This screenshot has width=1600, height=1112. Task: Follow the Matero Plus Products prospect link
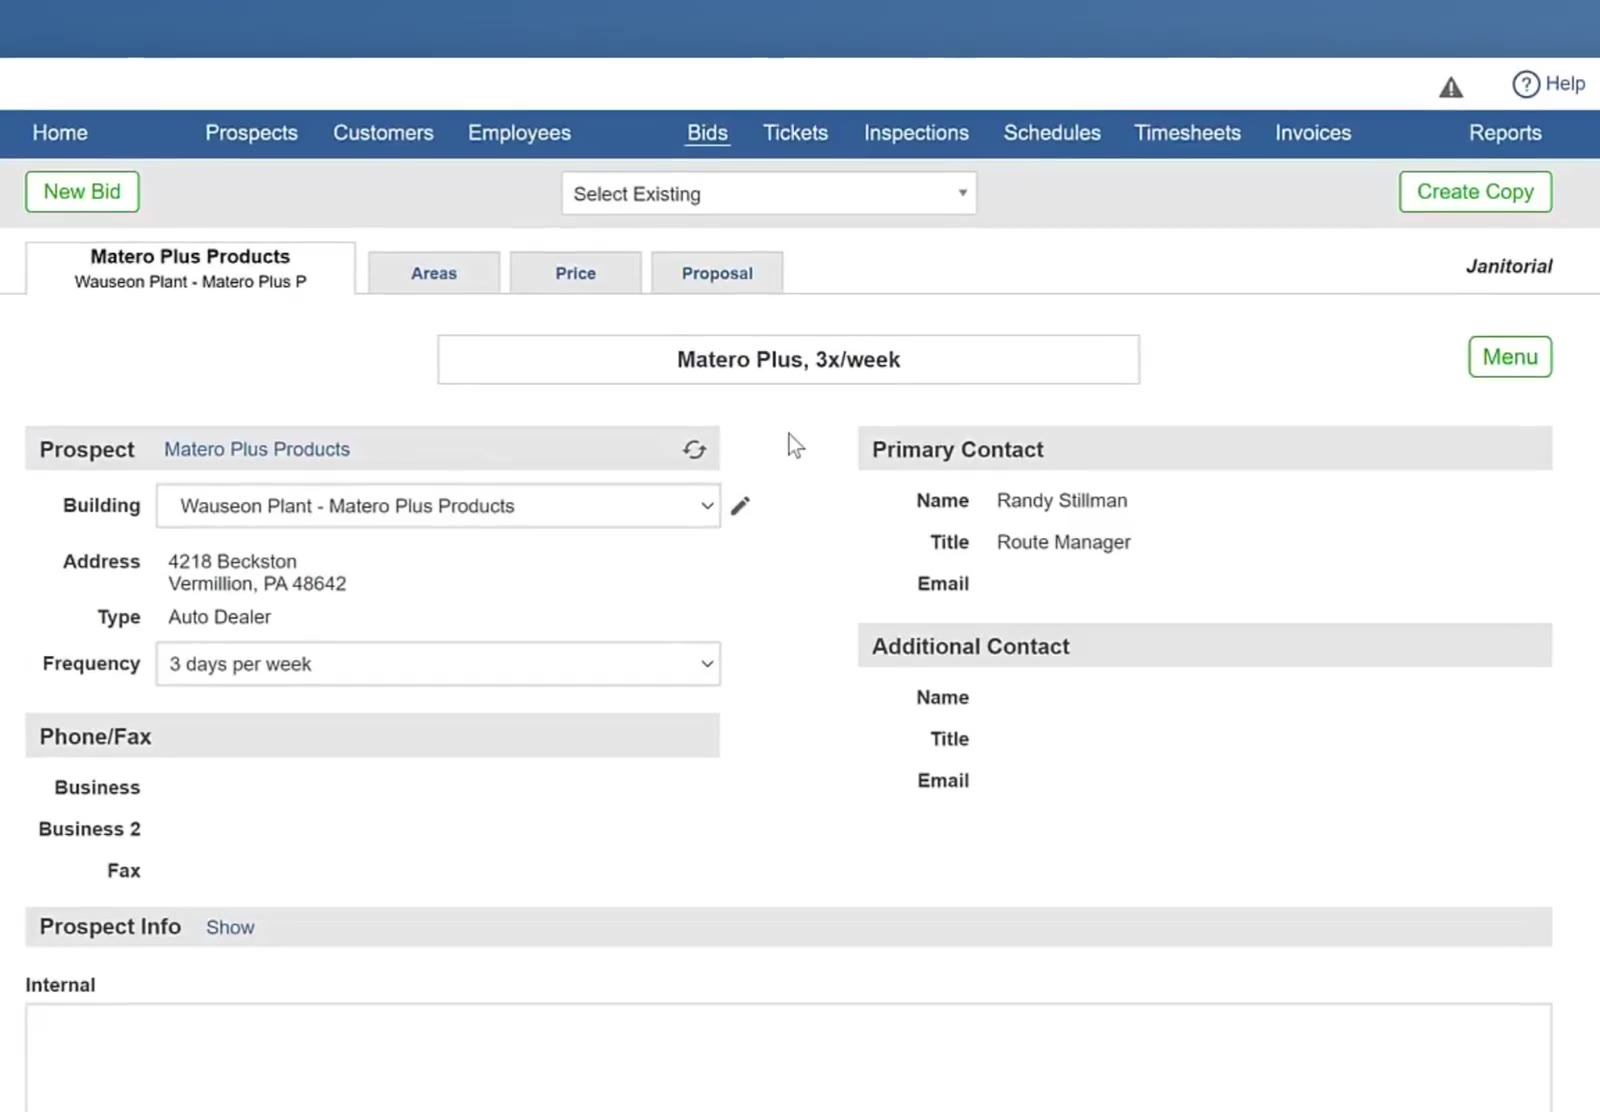pos(257,450)
